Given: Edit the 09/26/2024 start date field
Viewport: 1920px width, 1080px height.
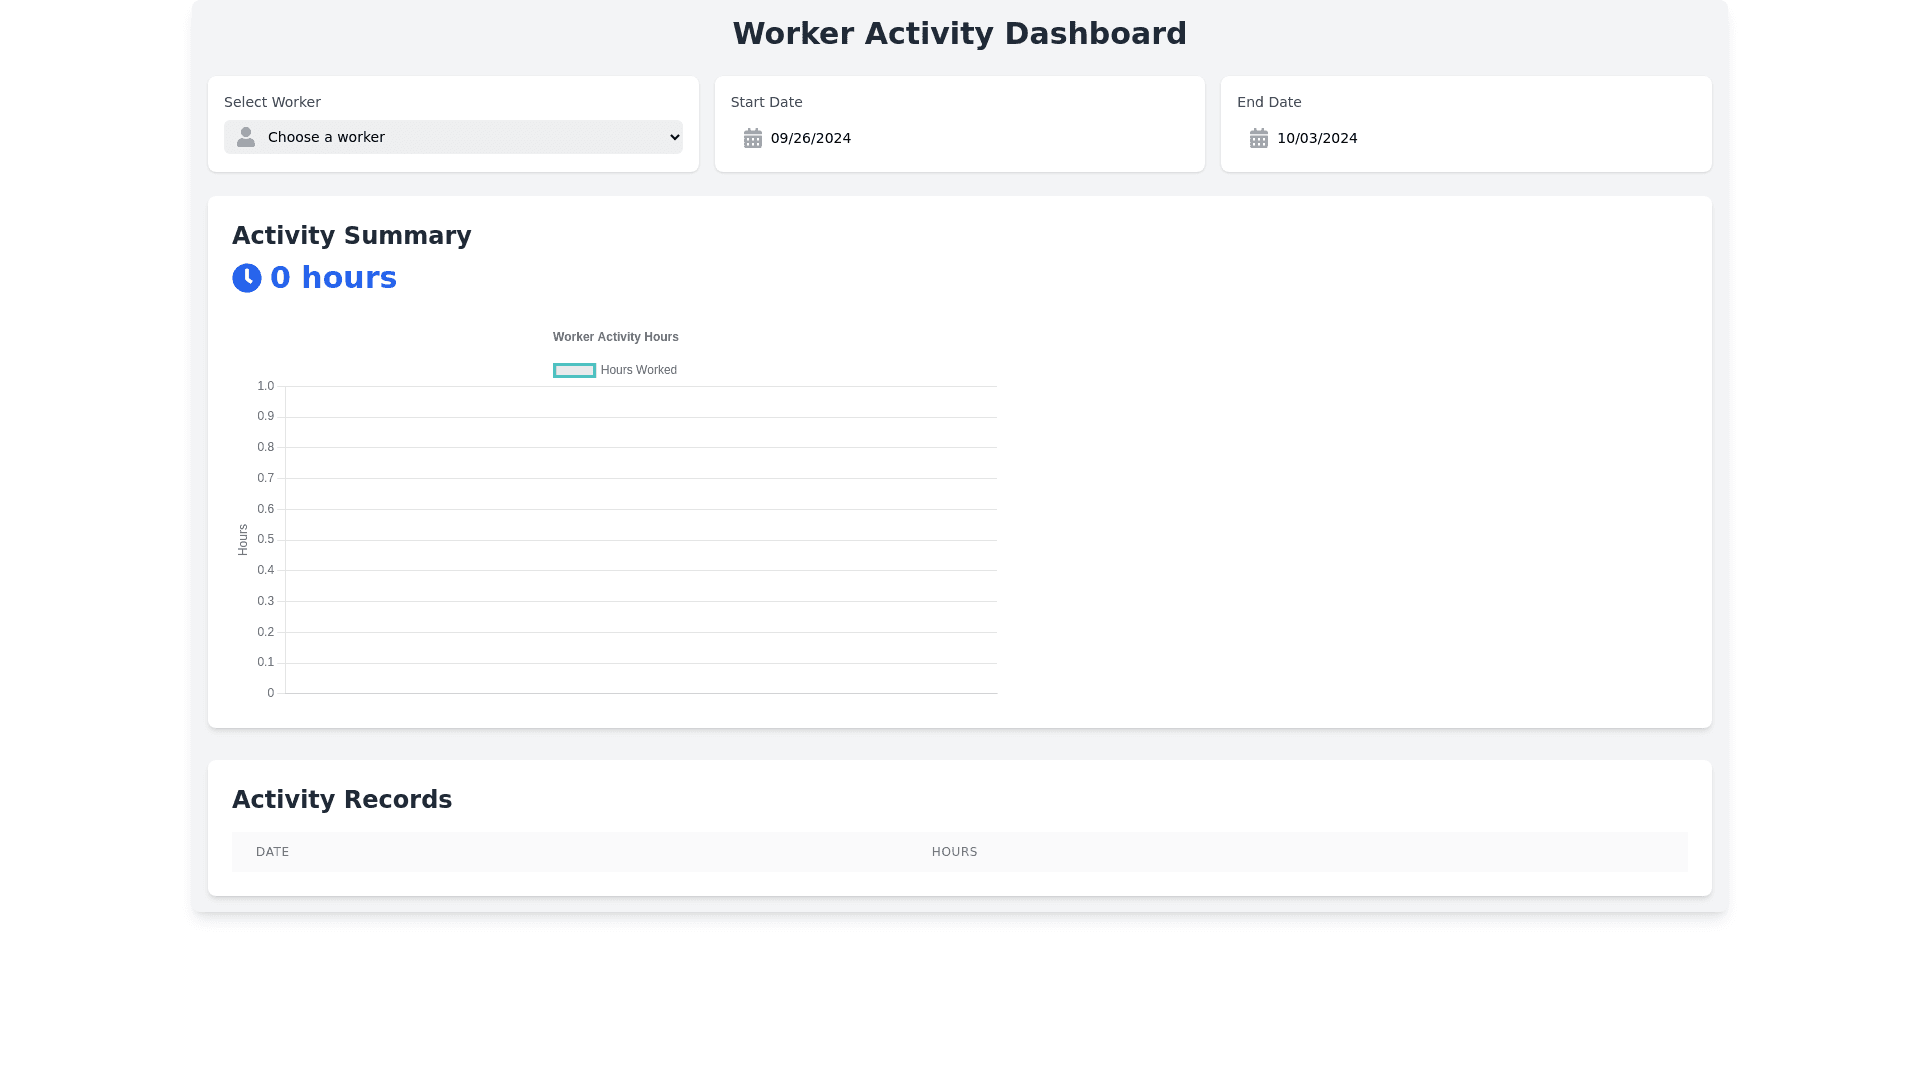Looking at the screenshot, I should (811, 138).
